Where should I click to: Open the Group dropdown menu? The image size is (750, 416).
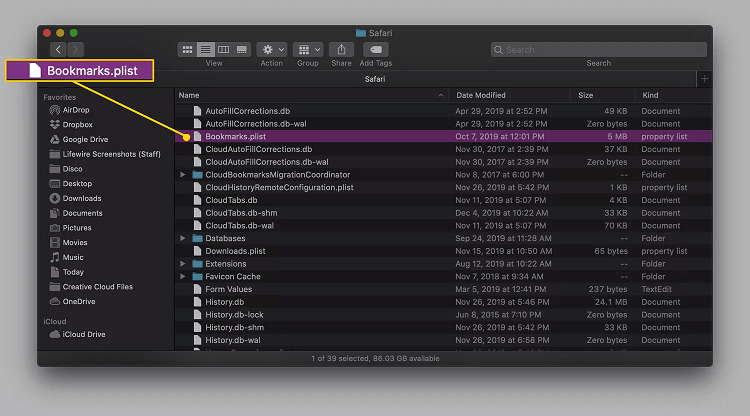[x=308, y=49]
